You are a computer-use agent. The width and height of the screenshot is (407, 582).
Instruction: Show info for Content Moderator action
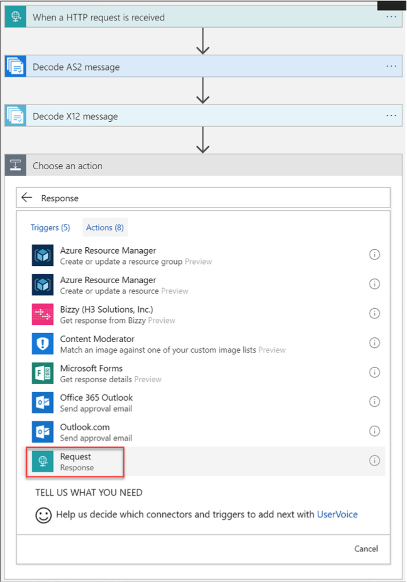[x=374, y=343]
